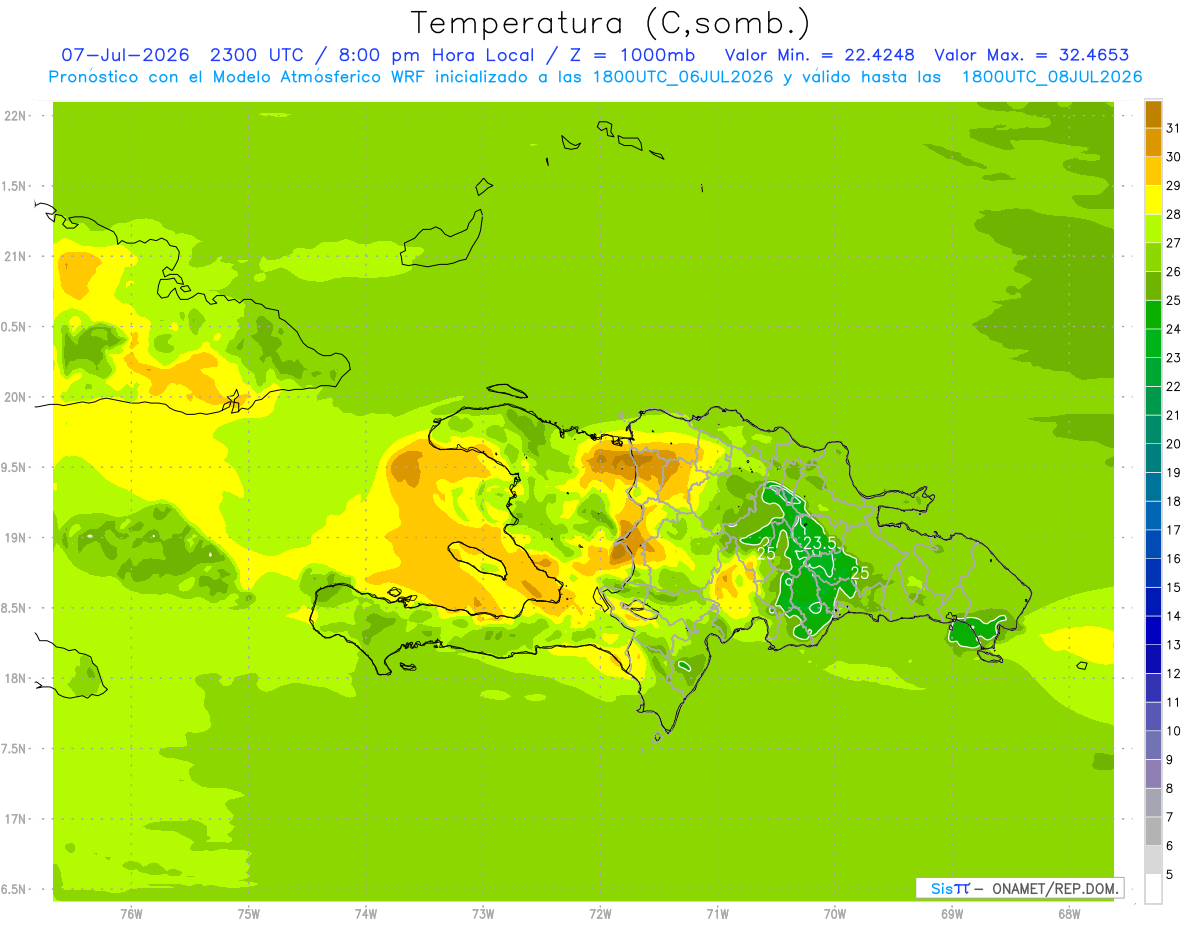Click legend value "5"

(1170, 875)
